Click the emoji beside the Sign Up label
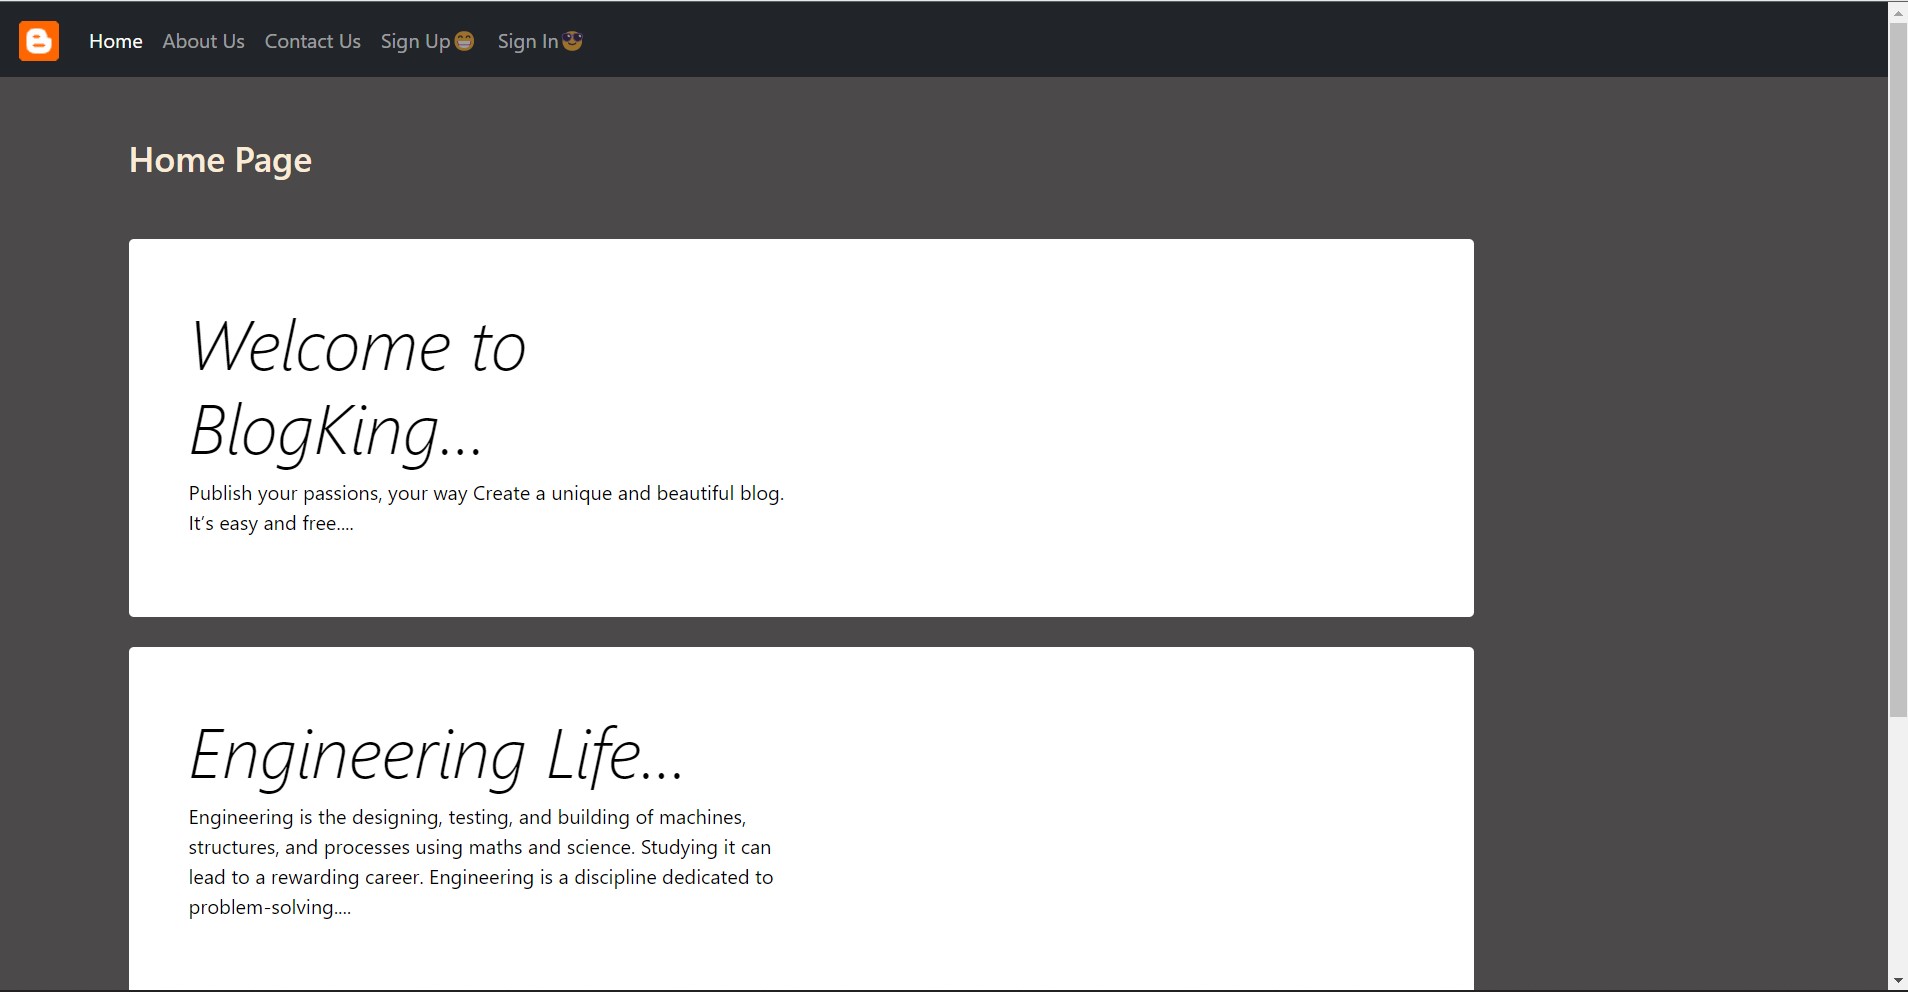This screenshot has height=992, width=1908. pyautogui.click(x=463, y=40)
